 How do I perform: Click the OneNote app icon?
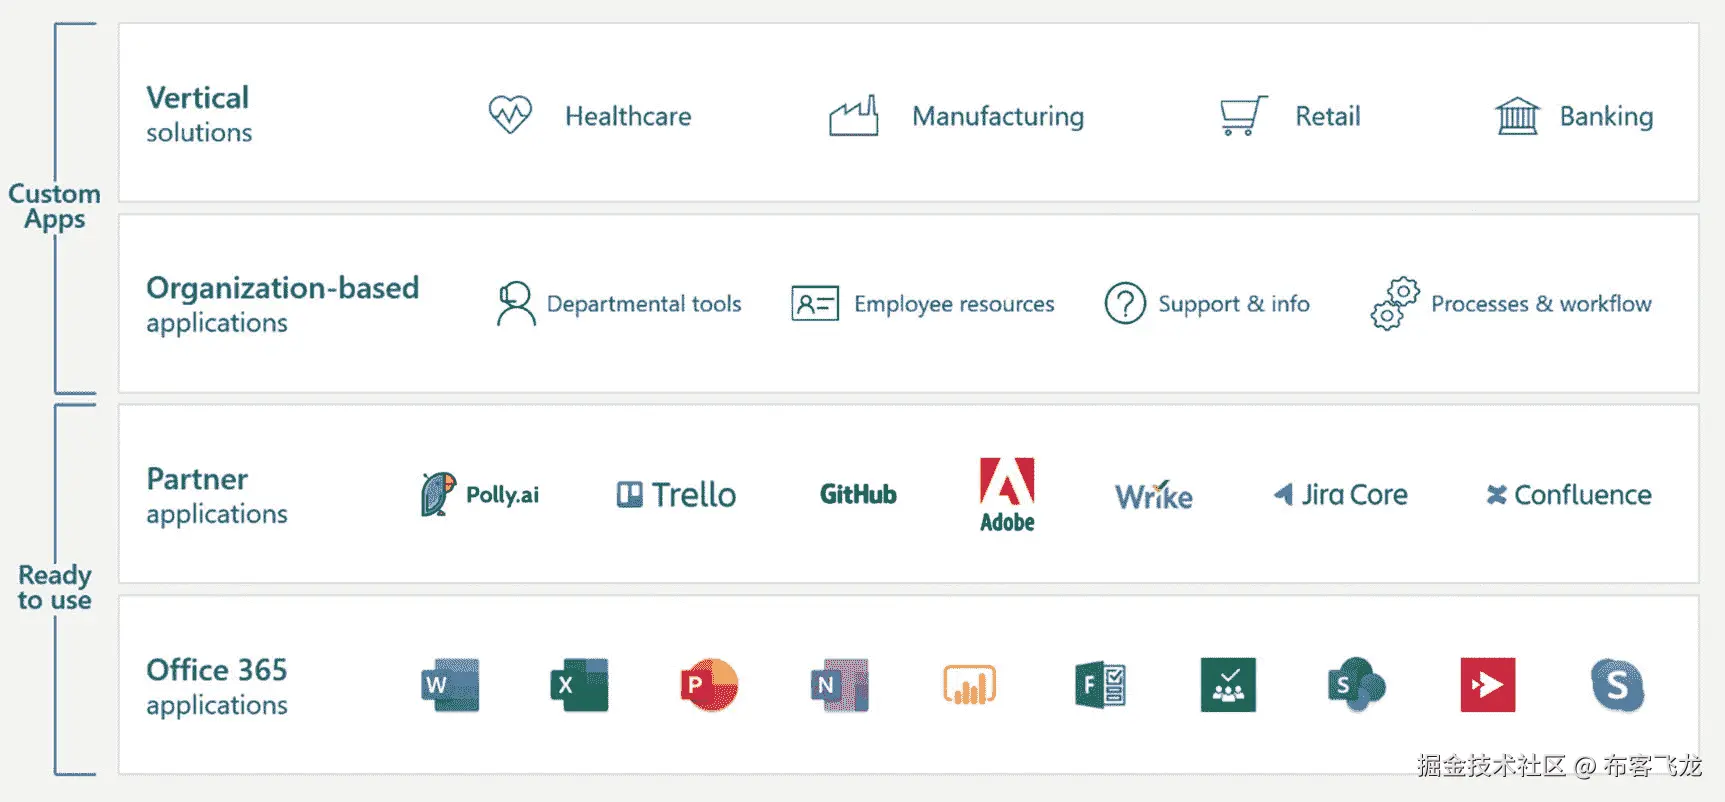[839, 685]
